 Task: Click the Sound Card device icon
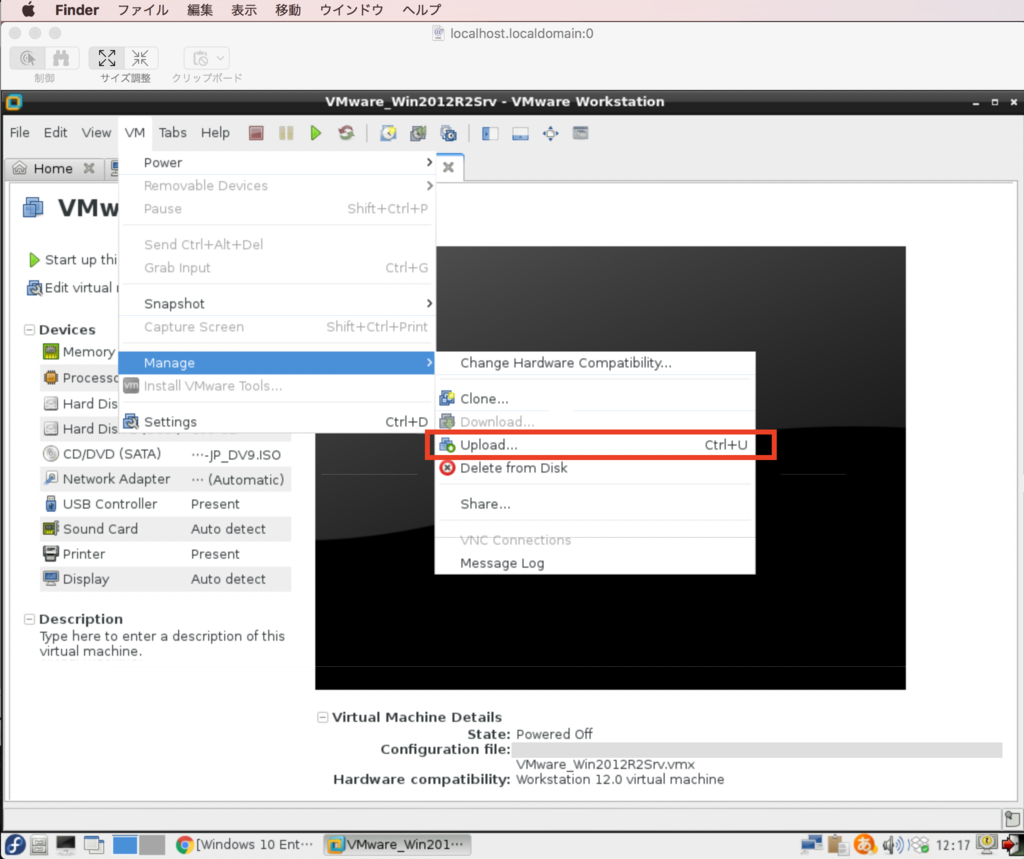(51, 528)
